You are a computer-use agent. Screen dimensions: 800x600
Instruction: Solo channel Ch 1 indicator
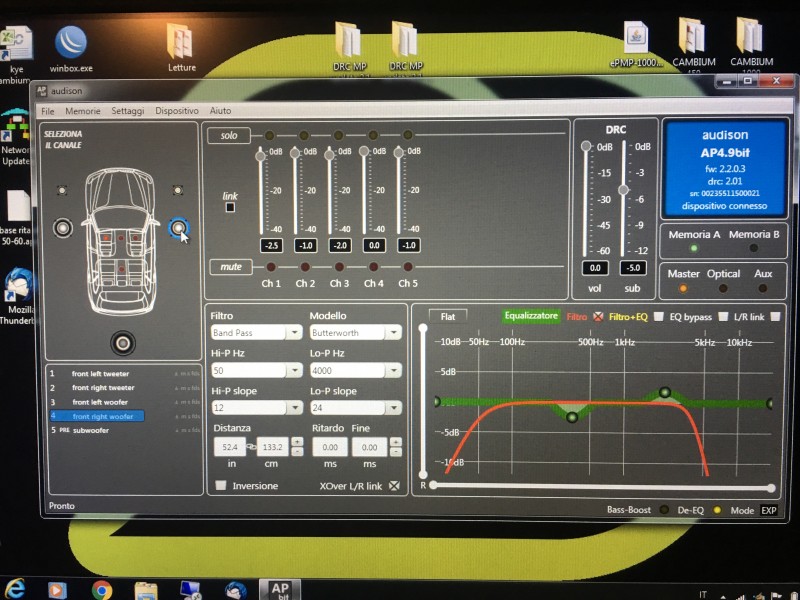tap(269, 135)
